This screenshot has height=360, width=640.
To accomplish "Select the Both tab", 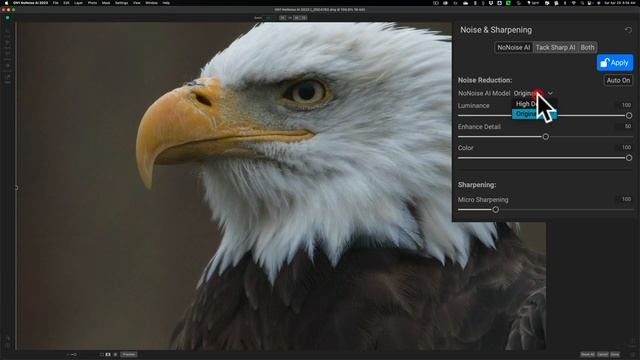I will 587,47.
